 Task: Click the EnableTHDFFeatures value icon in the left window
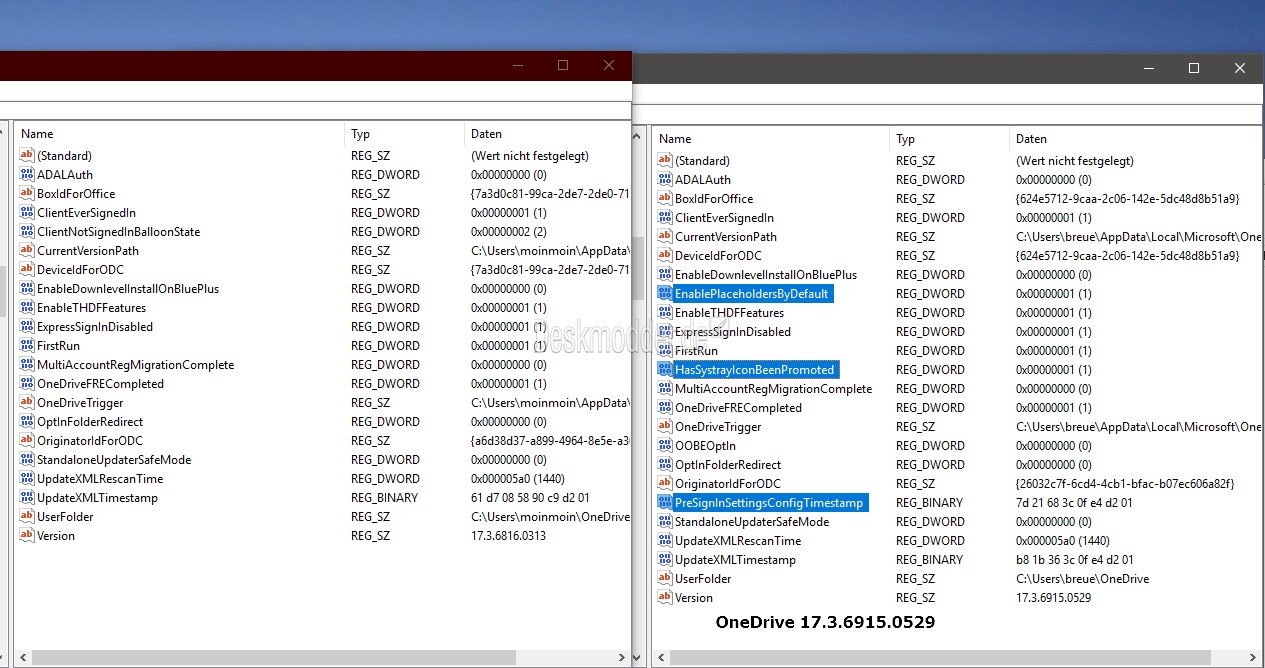tap(26, 307)
